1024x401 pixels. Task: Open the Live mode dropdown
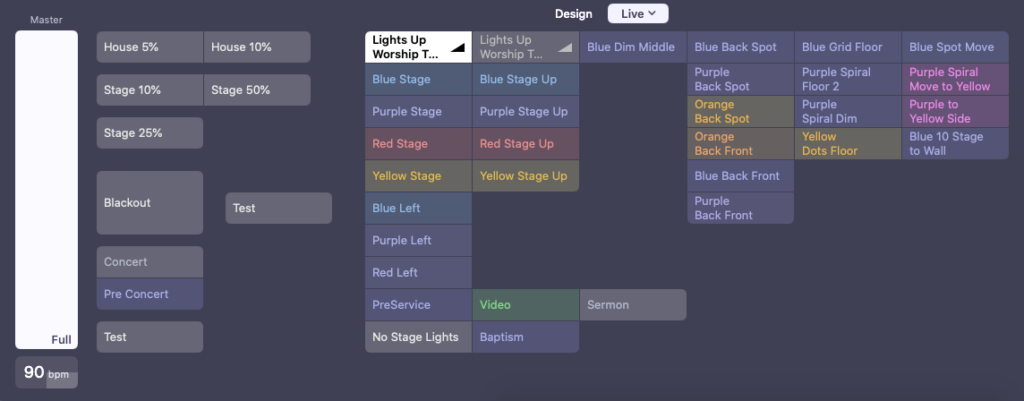[x=638, y=14]
